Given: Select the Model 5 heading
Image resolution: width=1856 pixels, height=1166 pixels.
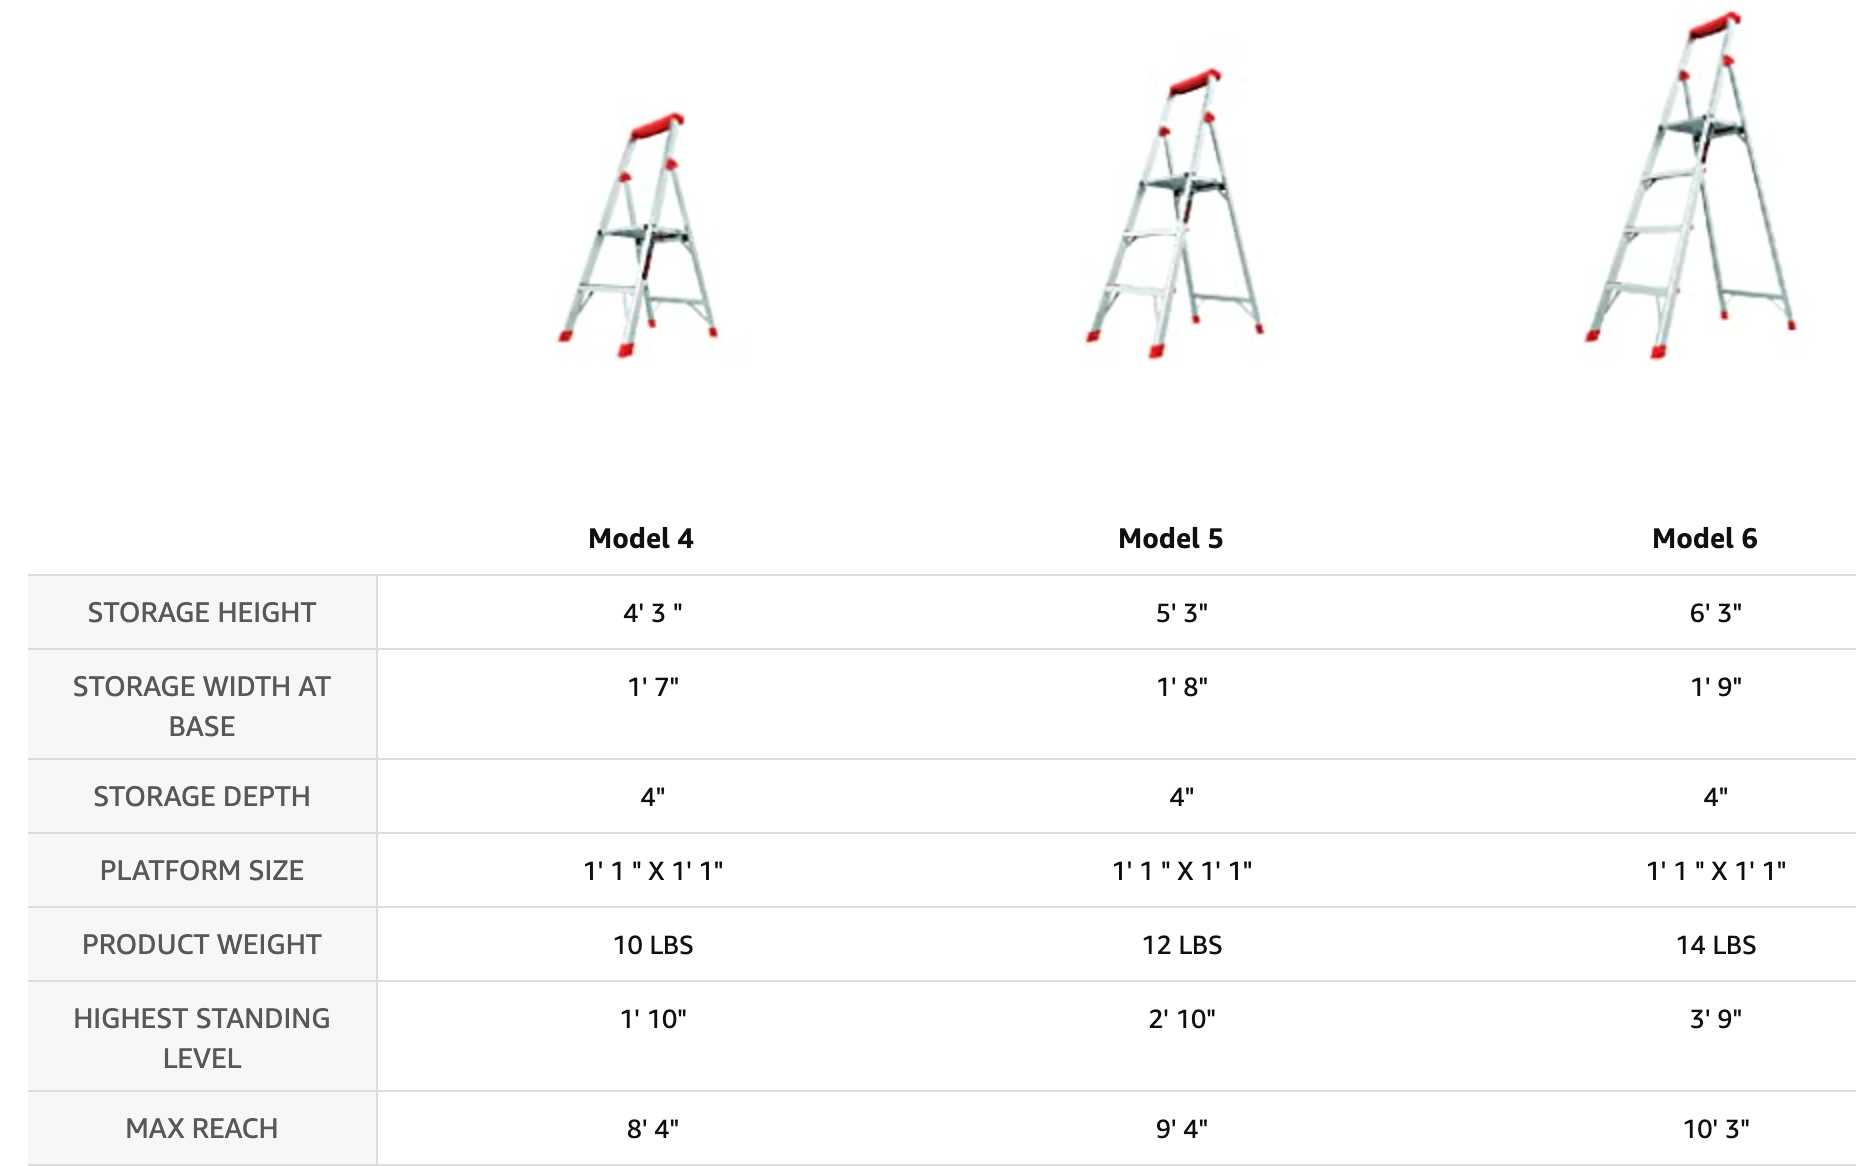Looking at the screenshot, I should click(1170, 538).
